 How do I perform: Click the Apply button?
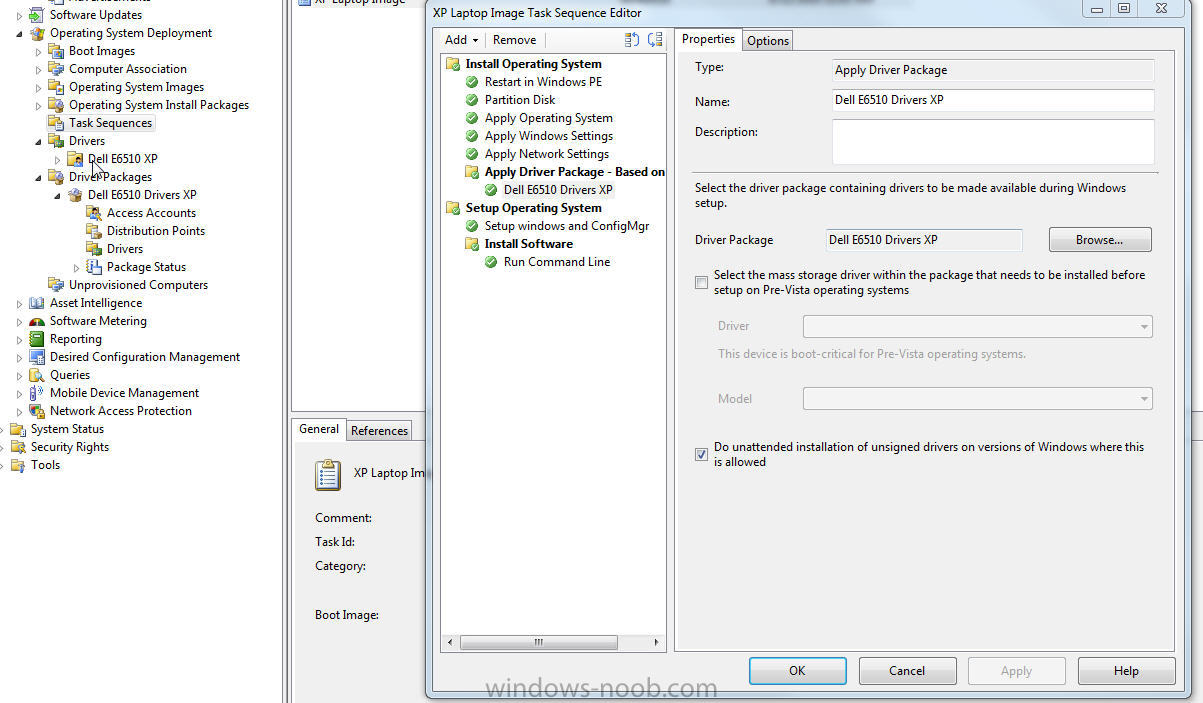pos(1016,671)
